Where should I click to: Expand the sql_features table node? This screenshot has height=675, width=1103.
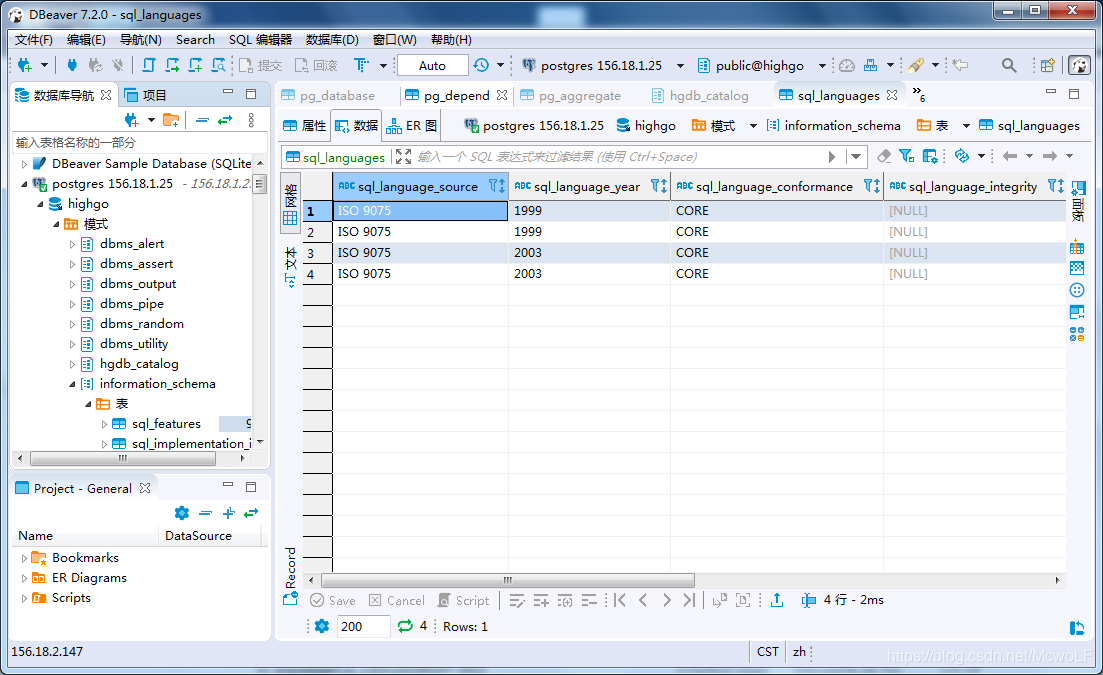tap(104, 424)
